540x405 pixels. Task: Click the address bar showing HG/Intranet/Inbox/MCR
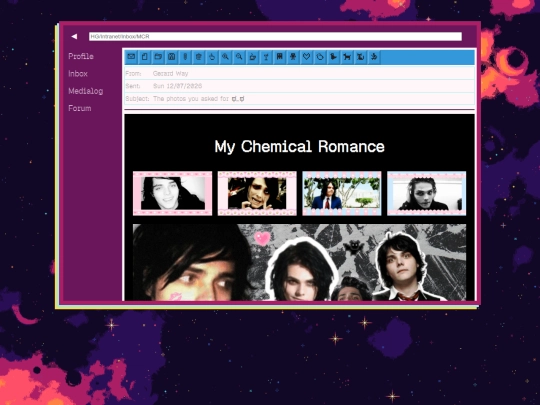[275, 37]
